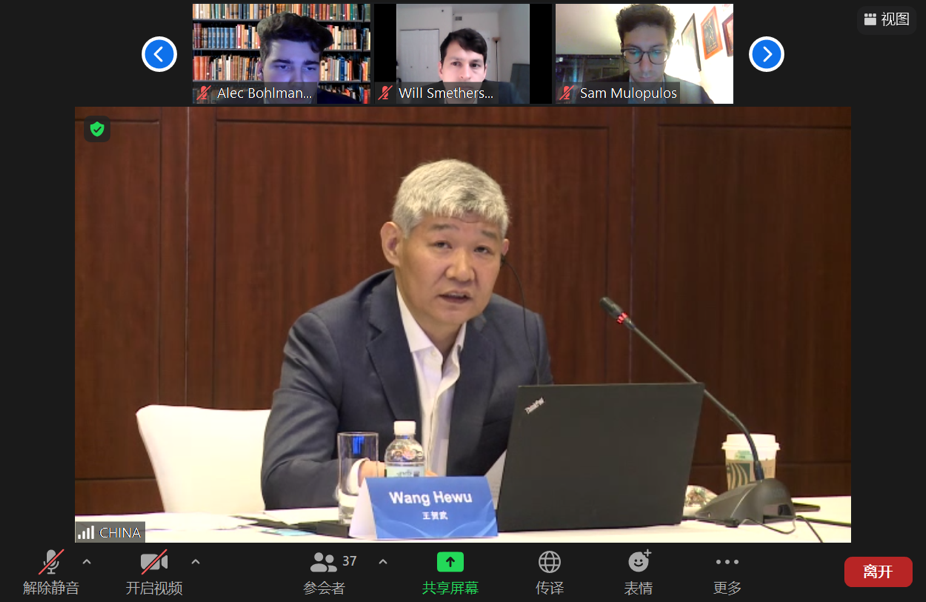
Task: Expand the arrow beside 参会者 participants
Action: [383, 562]
